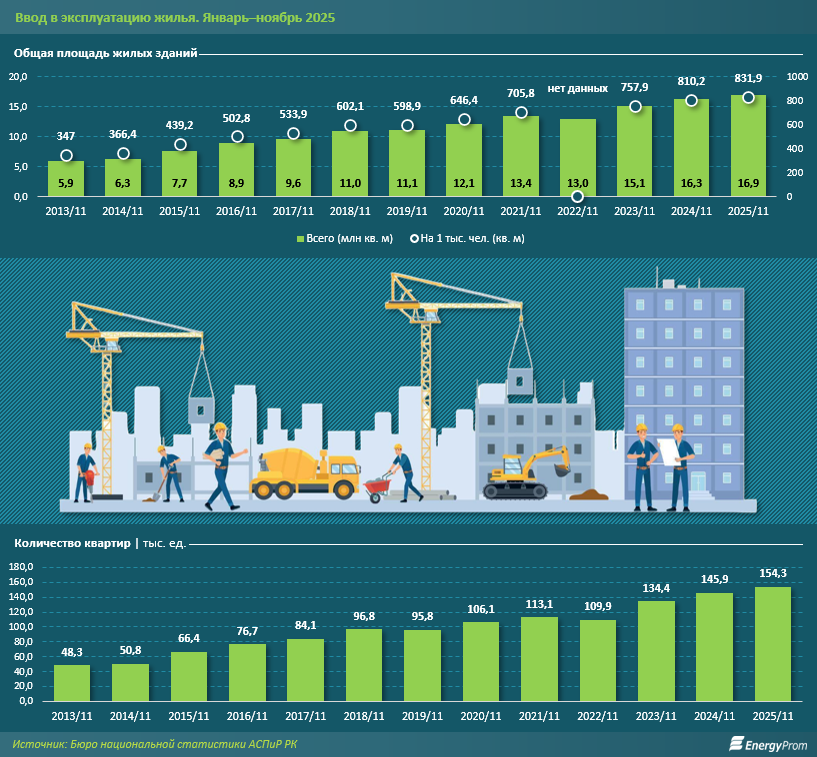The image size is (817, 757).
Task: Click the circle legend marker for На 1 тыс. чел.
Action: click(x=412, y=239)
